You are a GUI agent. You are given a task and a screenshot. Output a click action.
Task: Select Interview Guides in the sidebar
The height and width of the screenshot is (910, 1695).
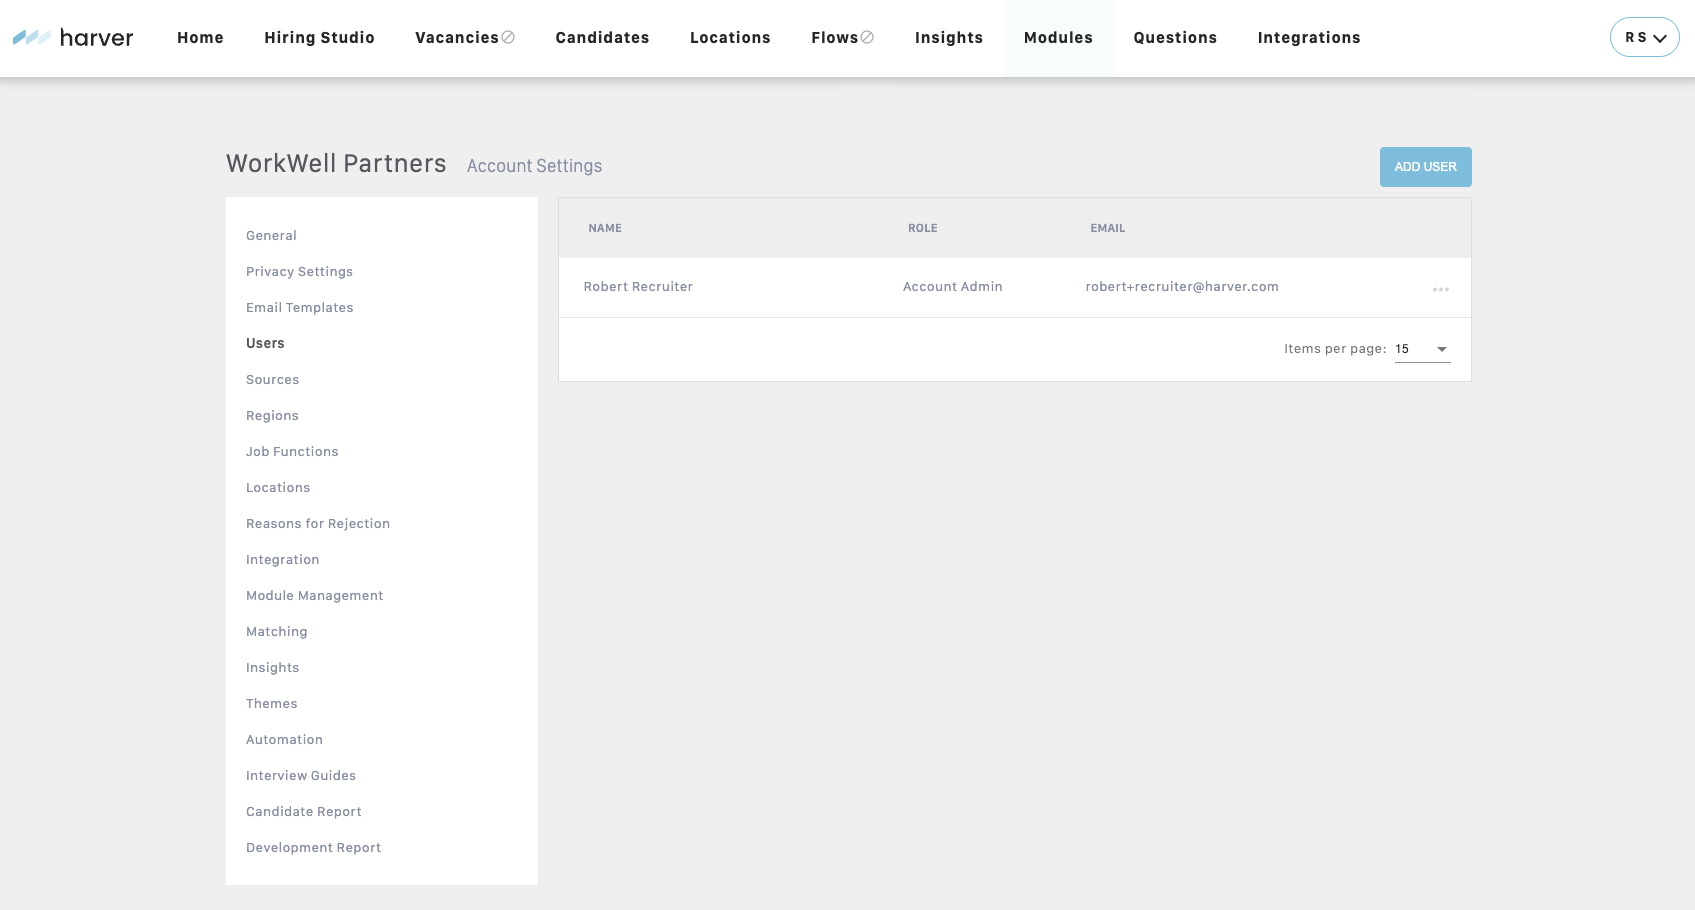click(x=300, y=776)
